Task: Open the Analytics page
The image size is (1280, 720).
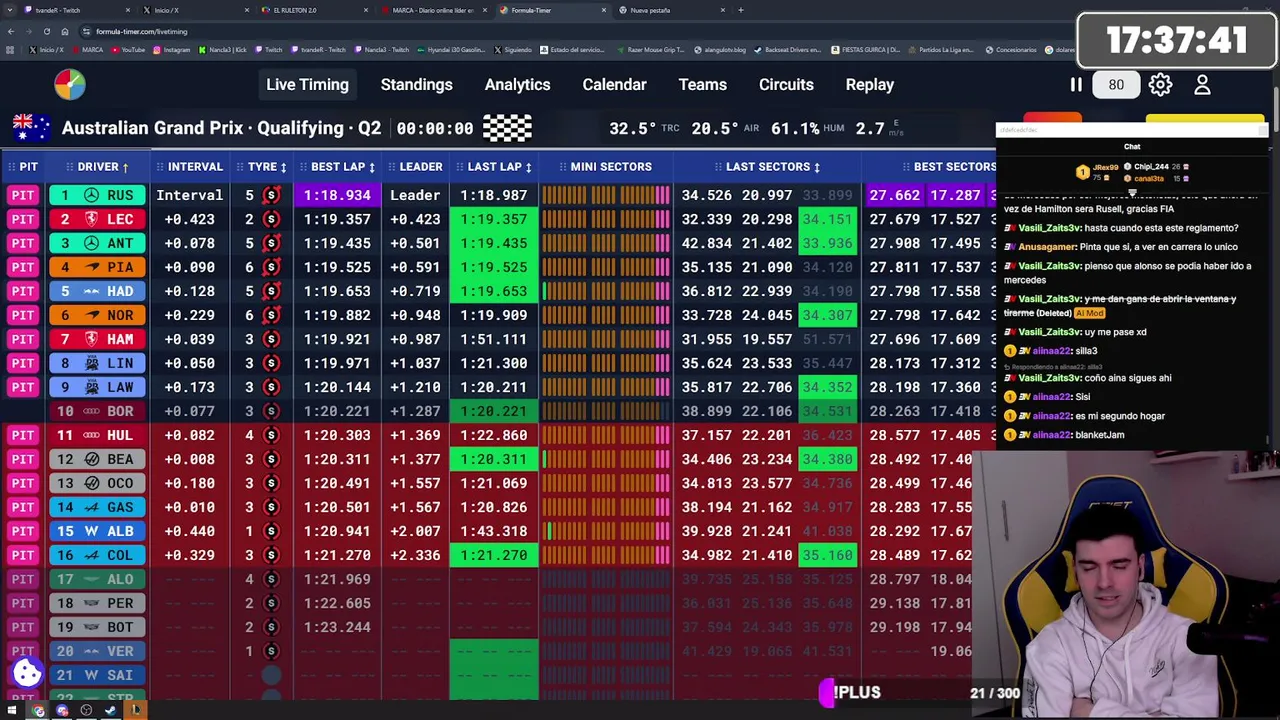Action: click(517, 85)
